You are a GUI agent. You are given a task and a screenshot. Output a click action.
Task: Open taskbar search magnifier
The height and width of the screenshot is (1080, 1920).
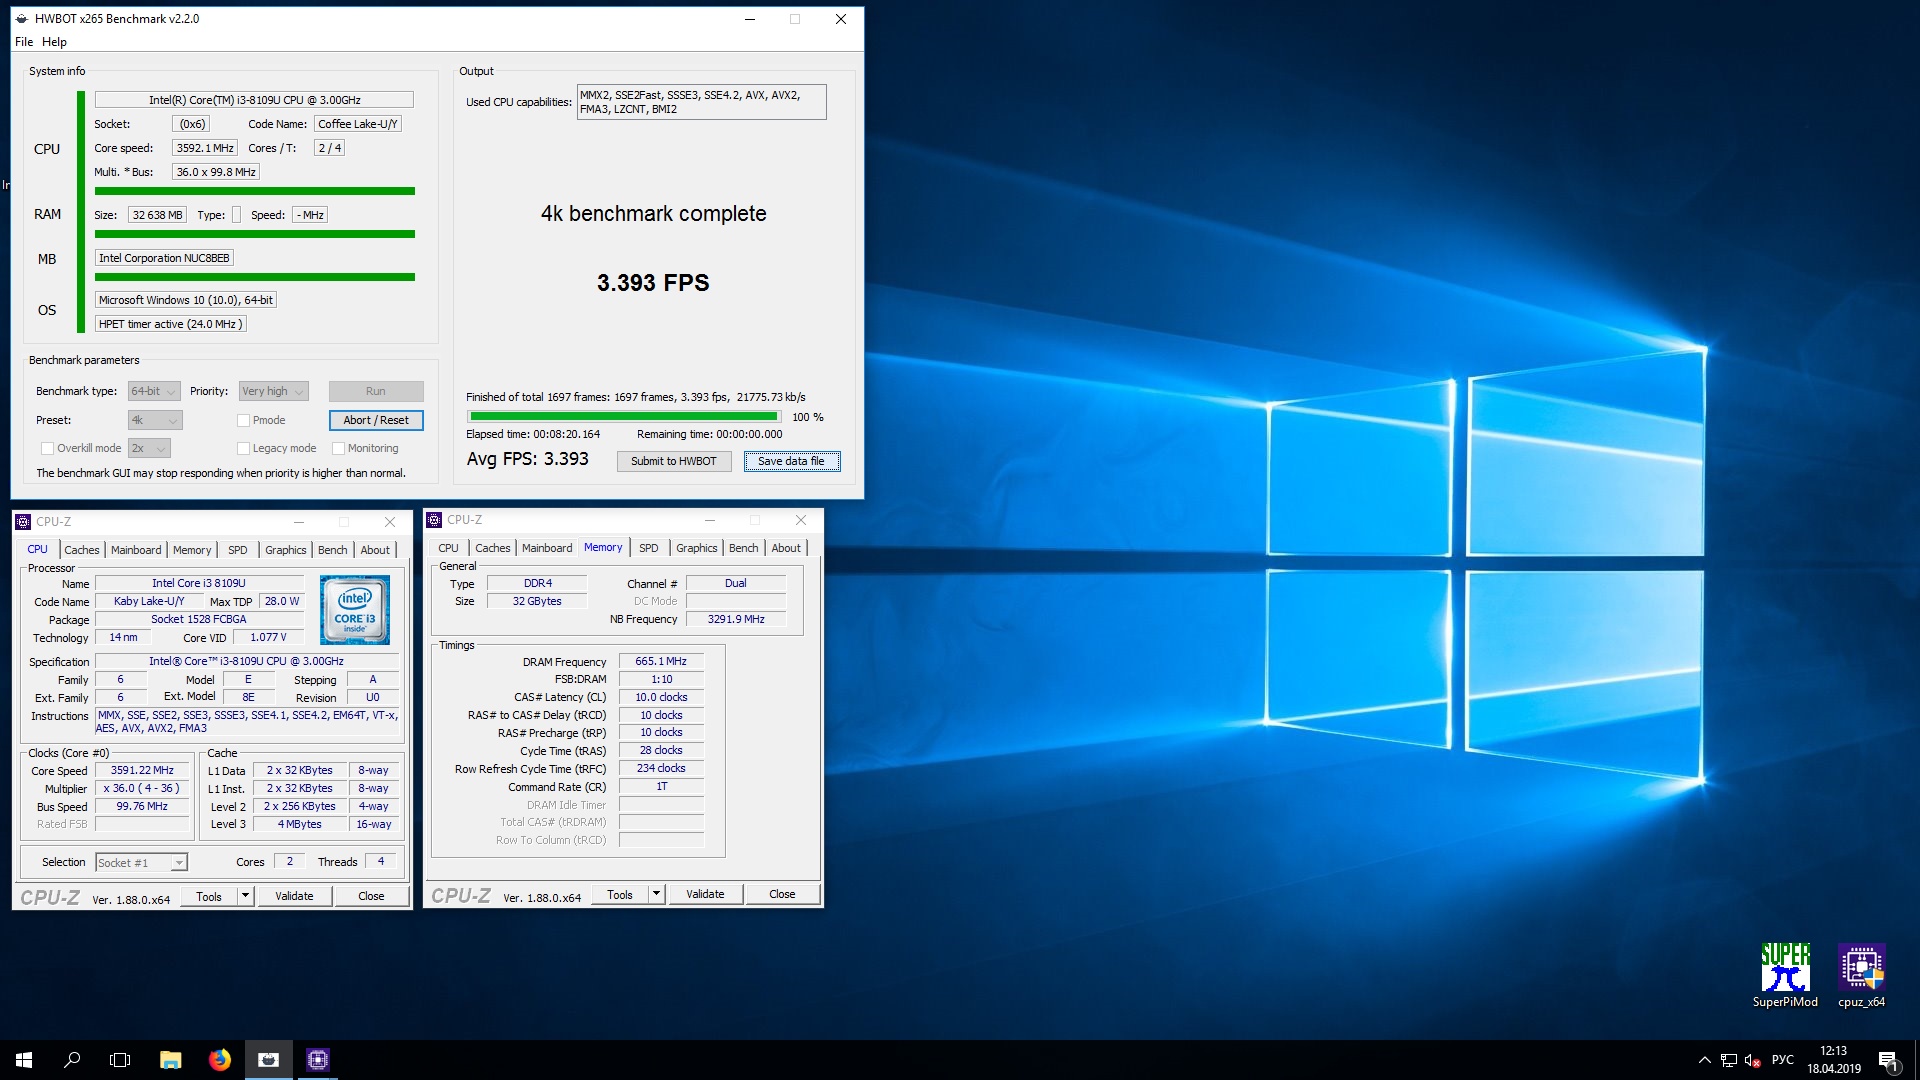click(72, 1060)
